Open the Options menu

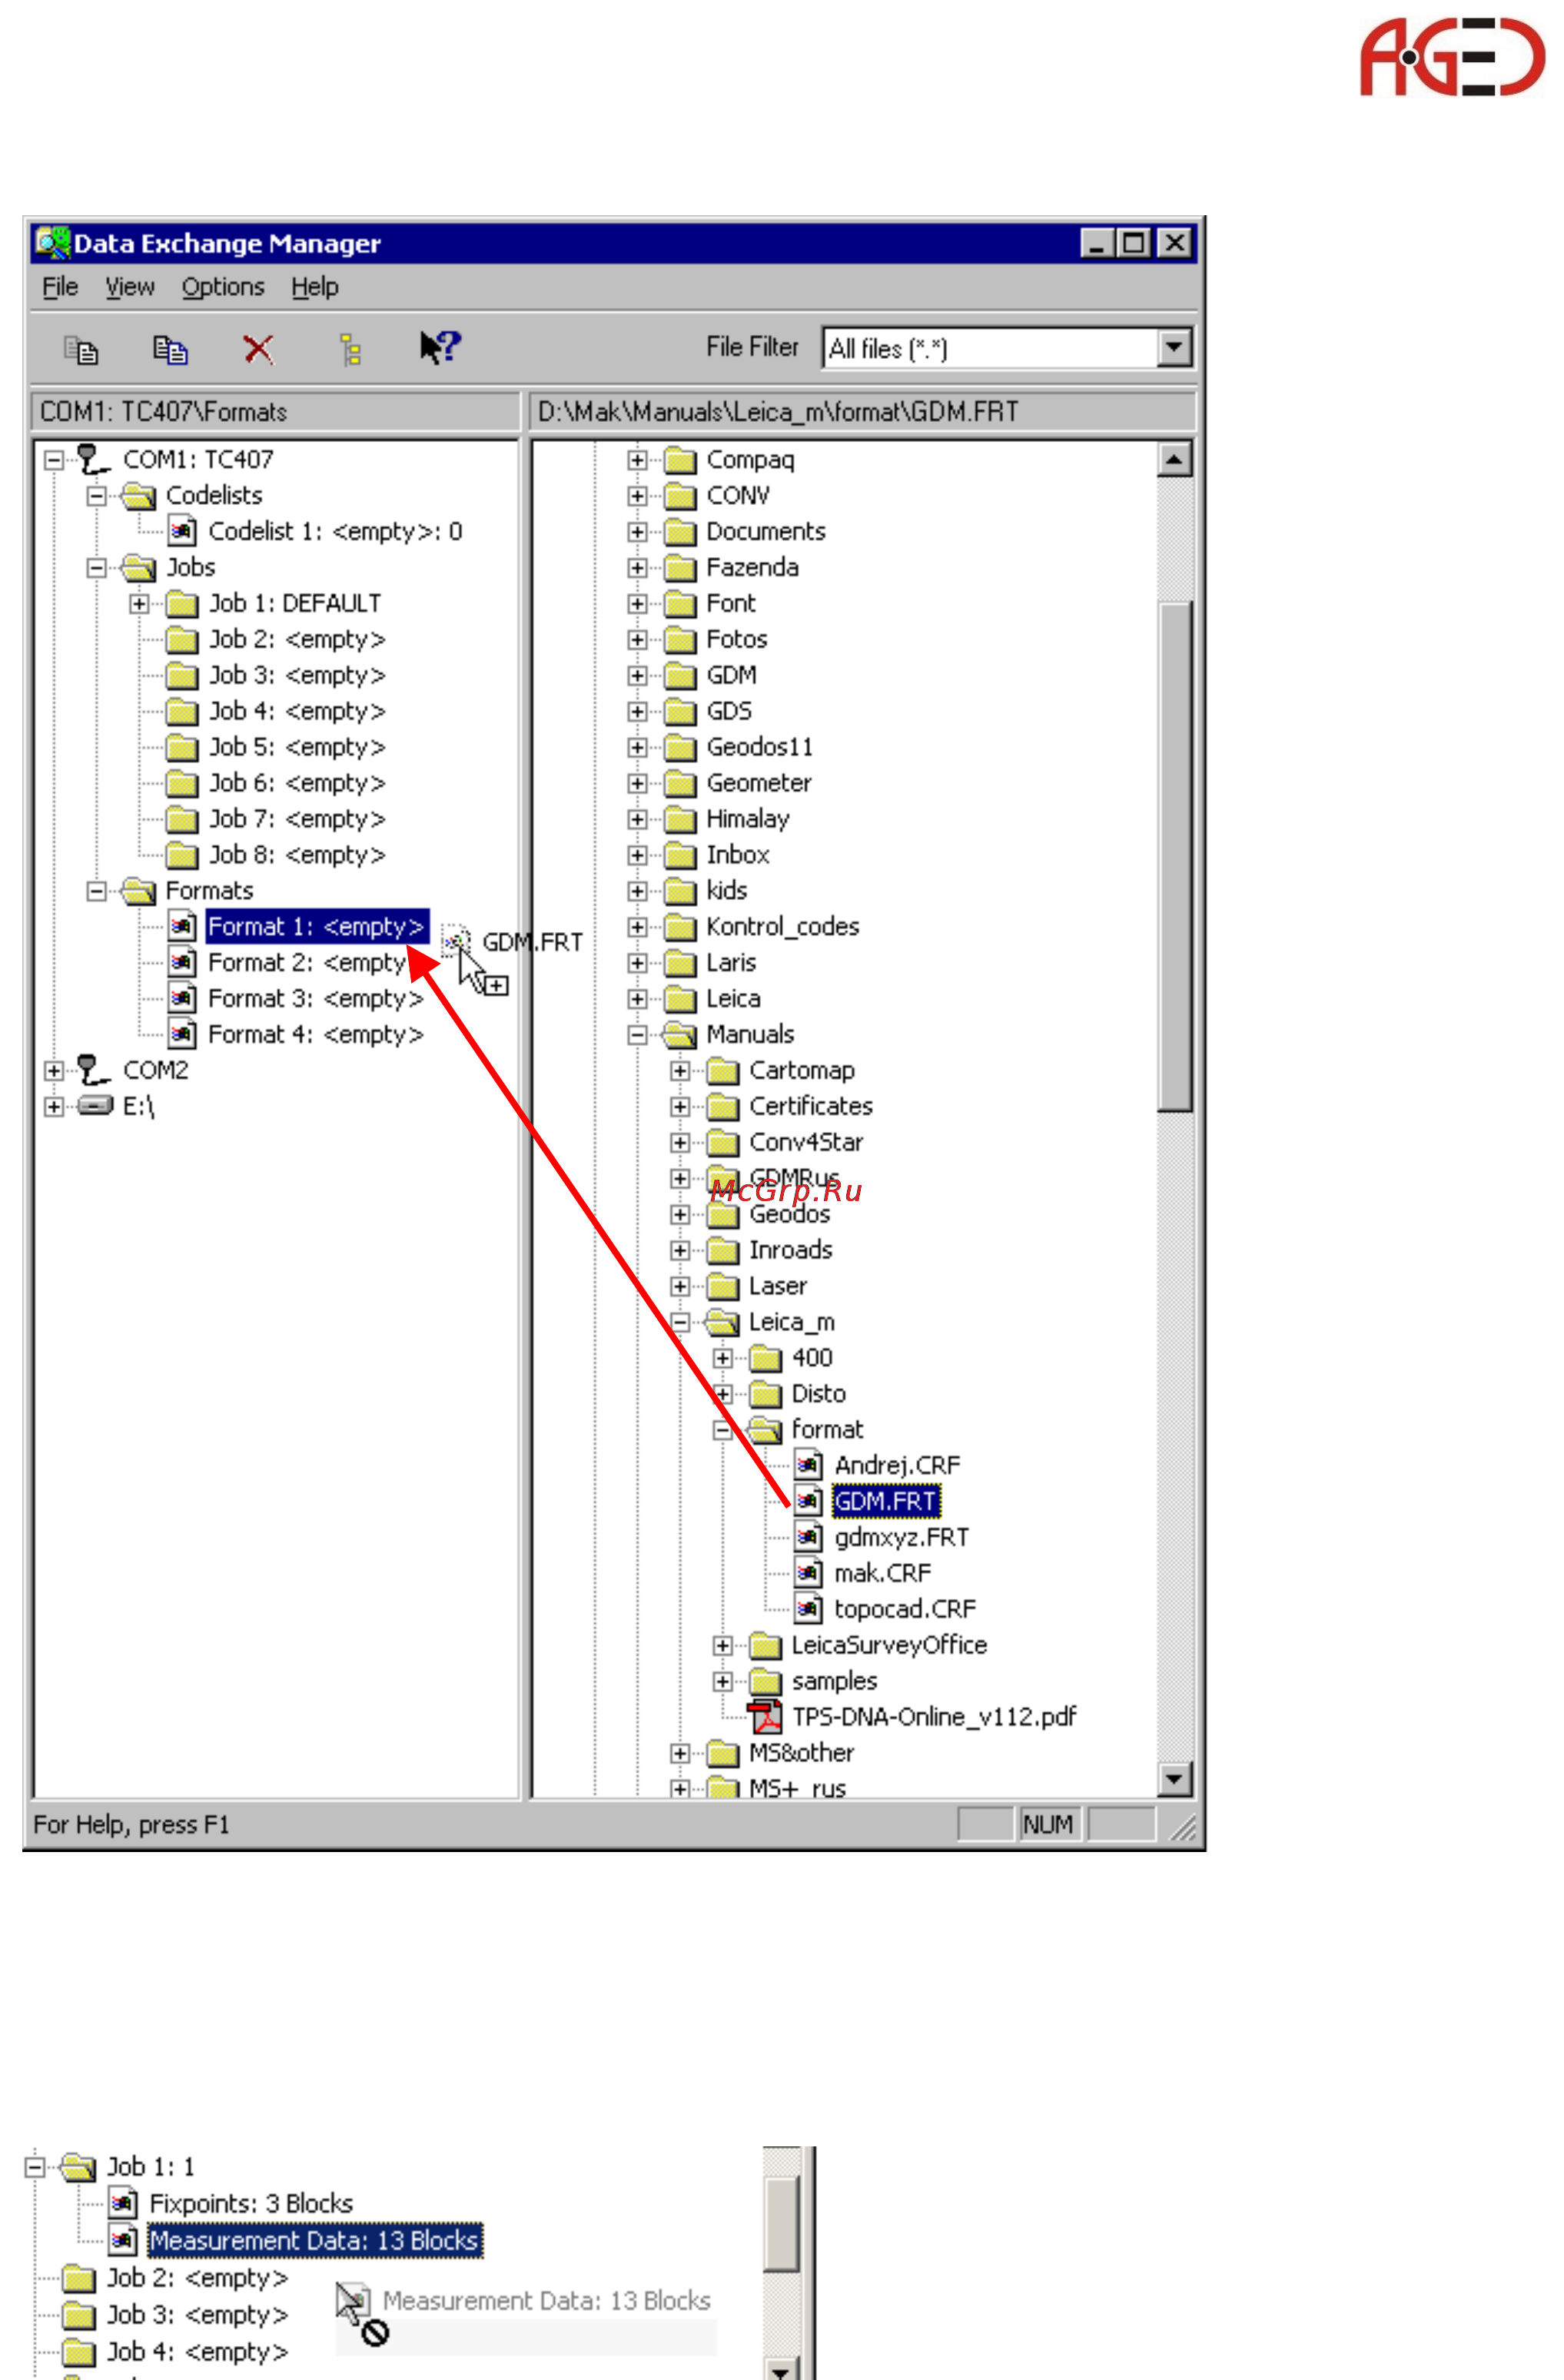point(223,287)
